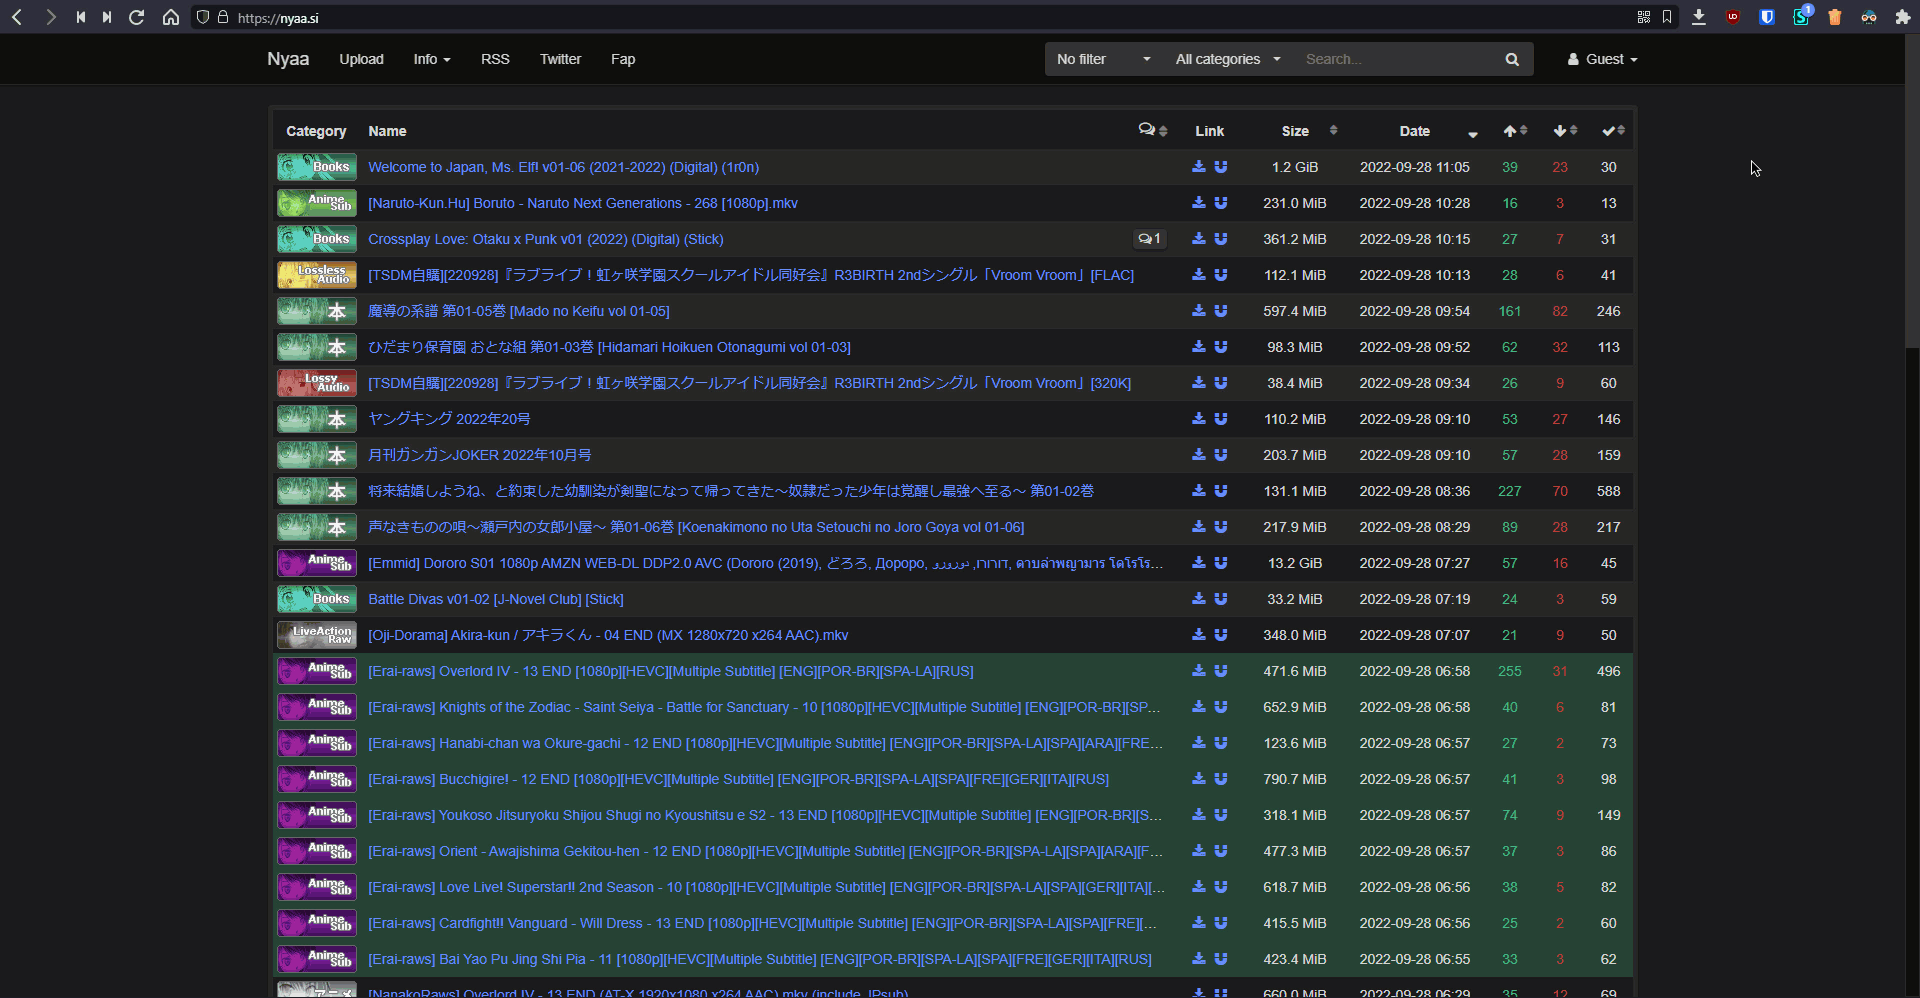Open magnet link for Bai Yao Pu episode 11
The height and width of the screenshot is (998, 1920).
click(x=1221, y=959)
